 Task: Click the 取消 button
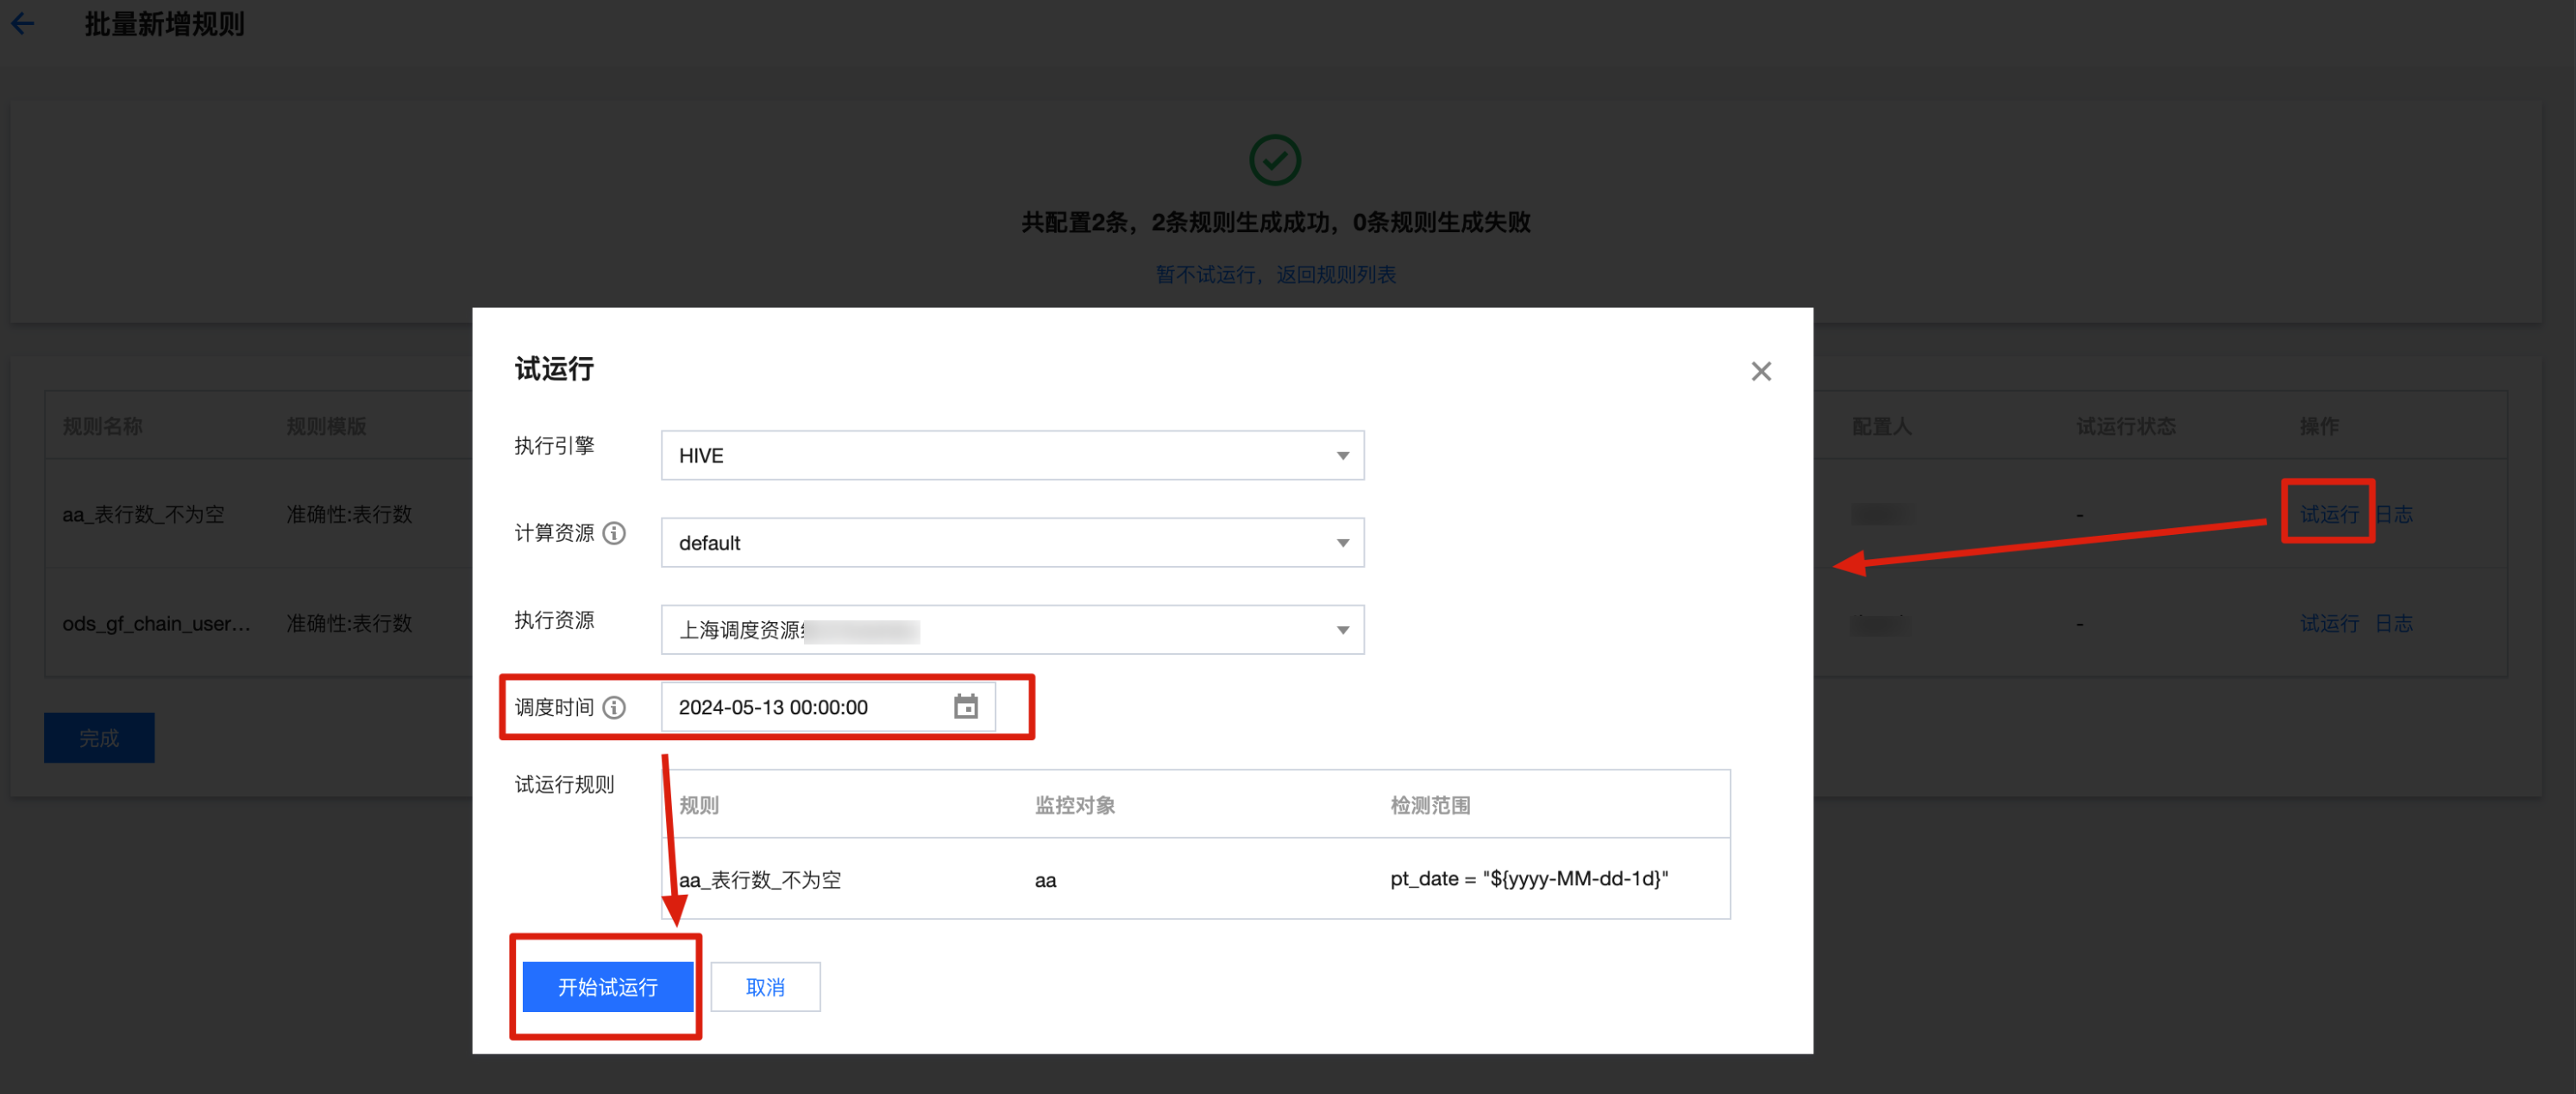pos(765,986)
